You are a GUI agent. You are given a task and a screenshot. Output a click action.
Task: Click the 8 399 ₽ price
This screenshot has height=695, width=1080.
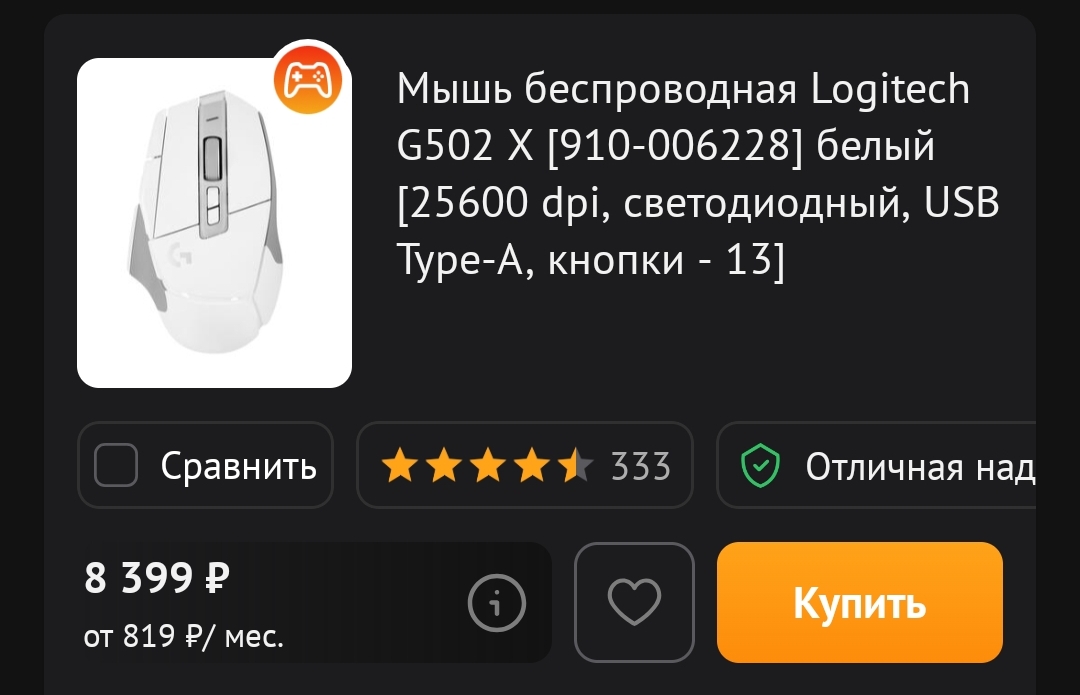click(157, 577)
